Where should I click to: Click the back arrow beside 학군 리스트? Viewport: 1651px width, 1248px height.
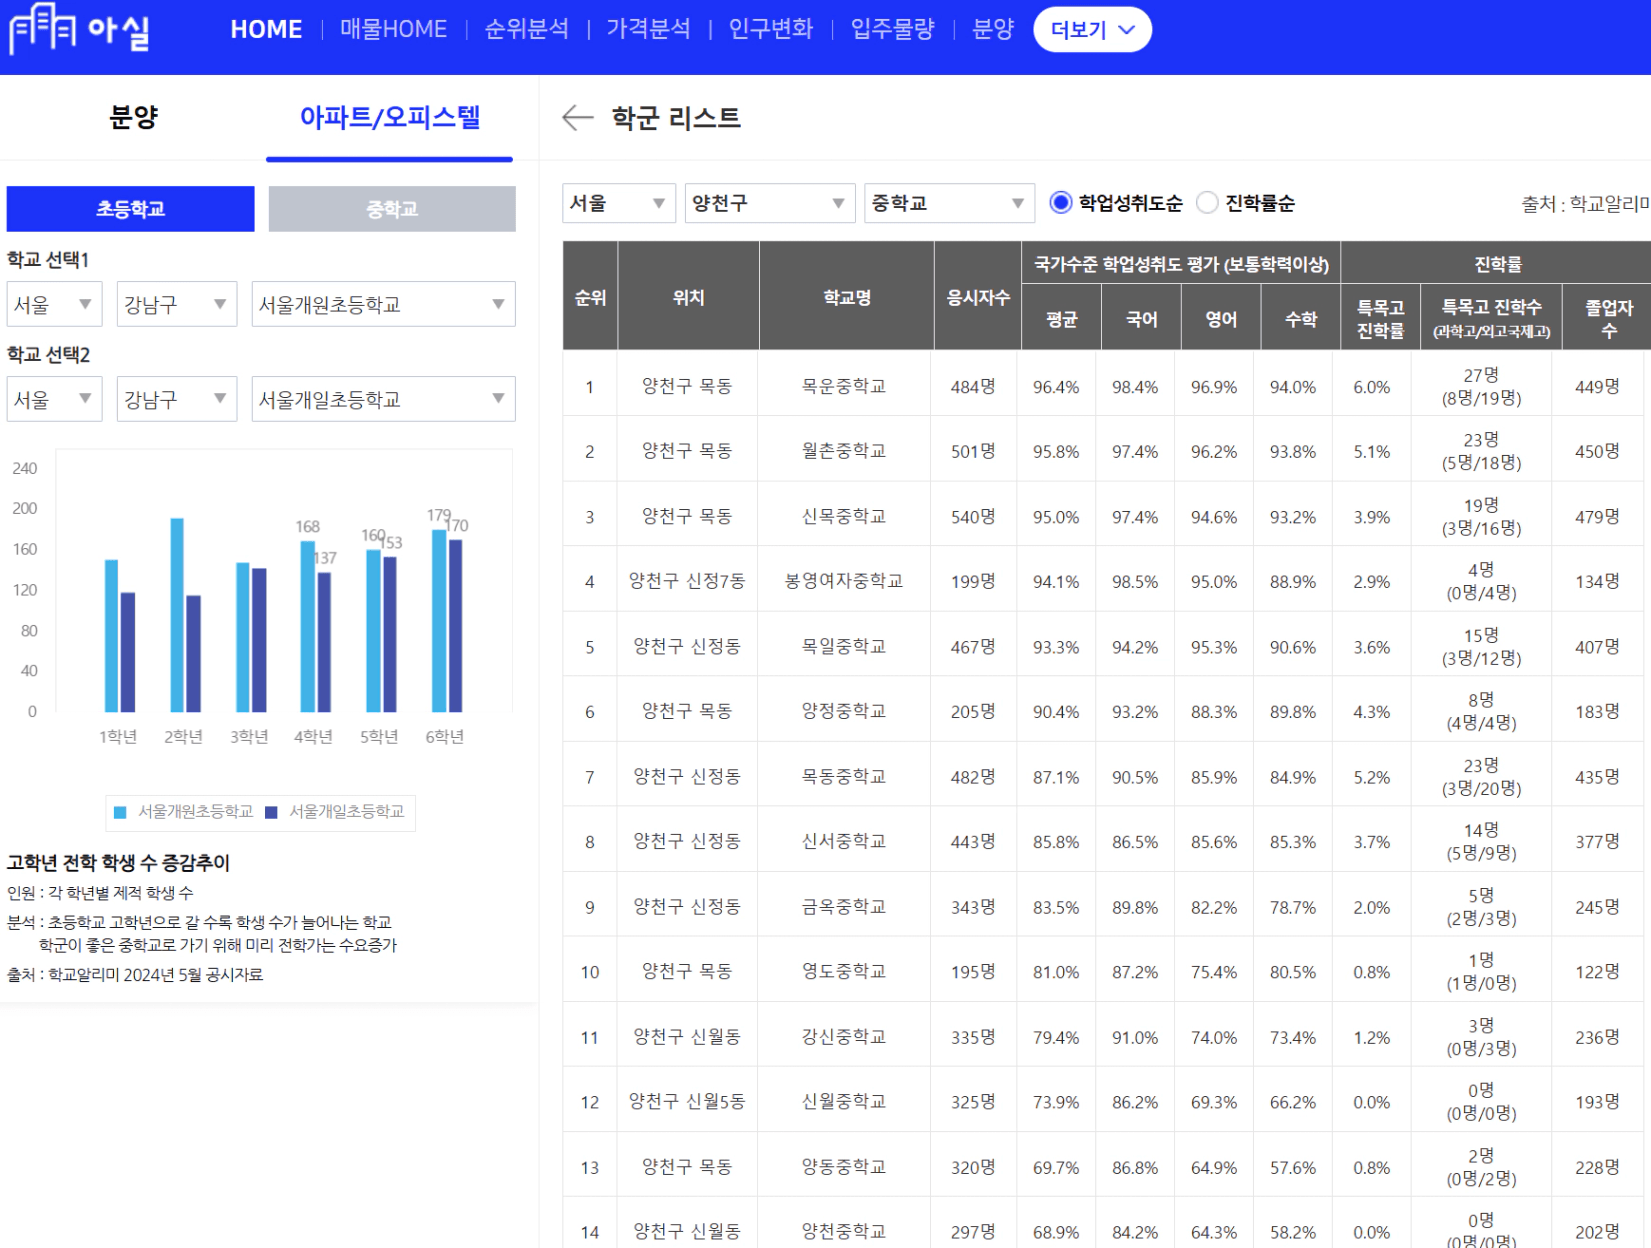pos(578,118)
